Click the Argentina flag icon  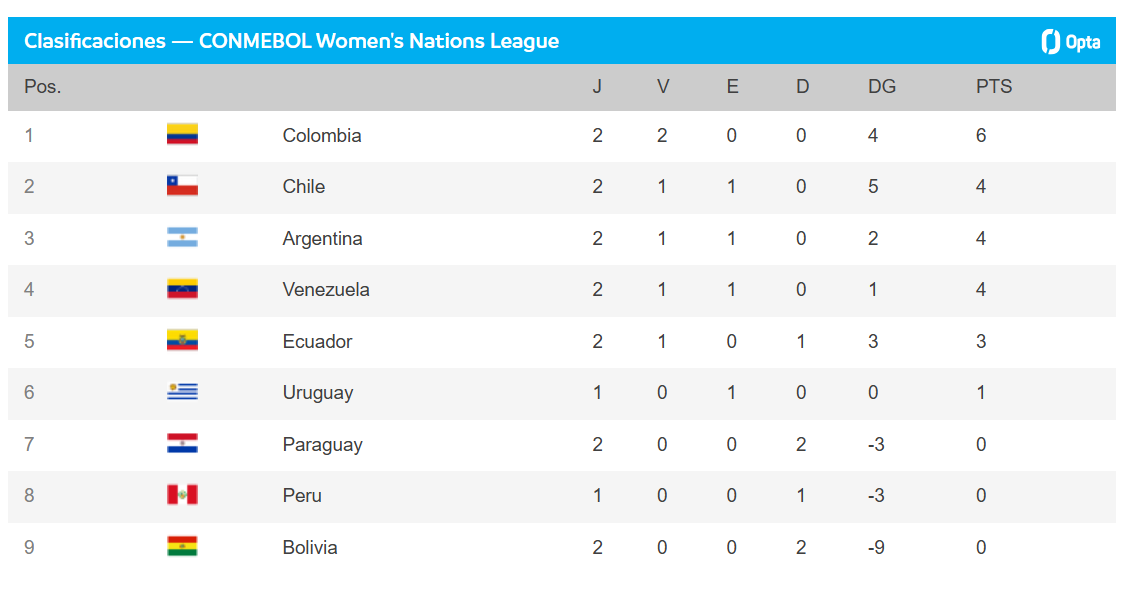pyautogui.click(x=182, y=238)
